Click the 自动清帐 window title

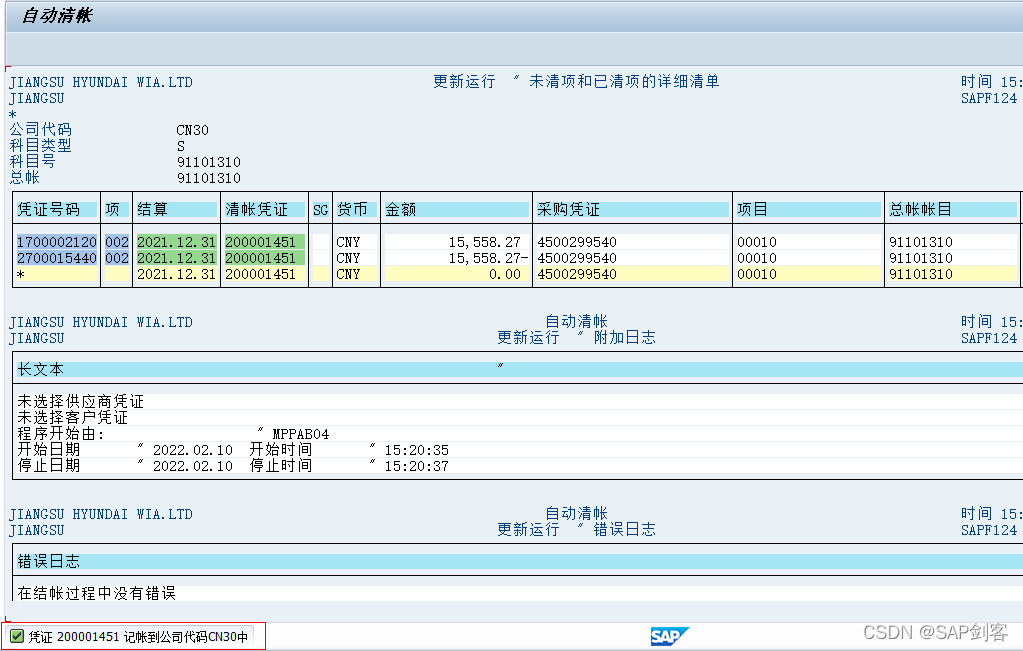click(57, 16)
